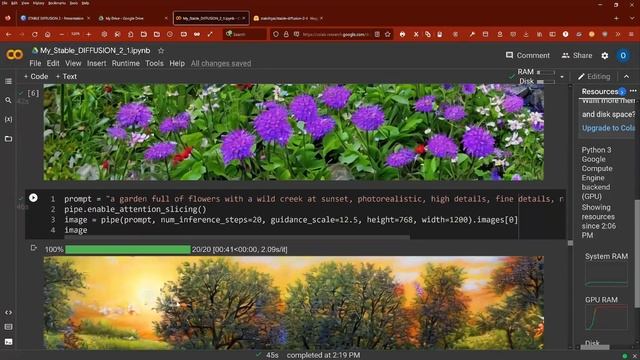Click the browser Search field
The image size is (640, 360).
pyautogui.click(x=245, y=35)
